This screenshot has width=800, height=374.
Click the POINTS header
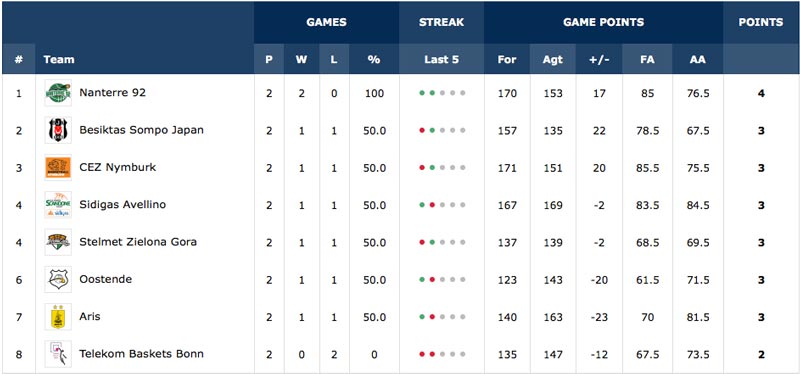761,22
